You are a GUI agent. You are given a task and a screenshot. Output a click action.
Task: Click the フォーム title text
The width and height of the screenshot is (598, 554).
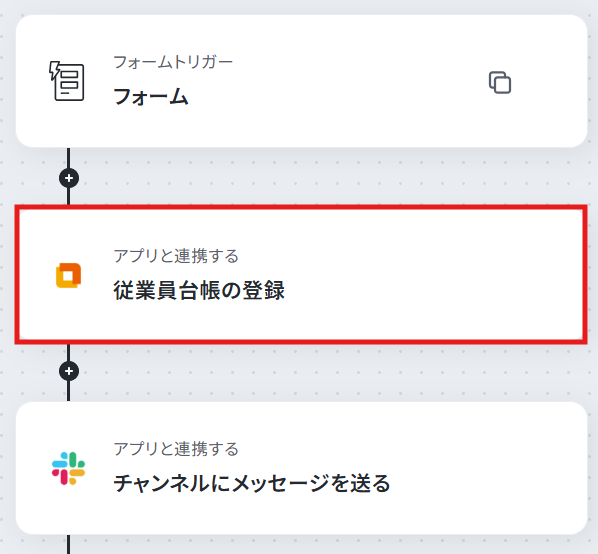tap(151, 96)
